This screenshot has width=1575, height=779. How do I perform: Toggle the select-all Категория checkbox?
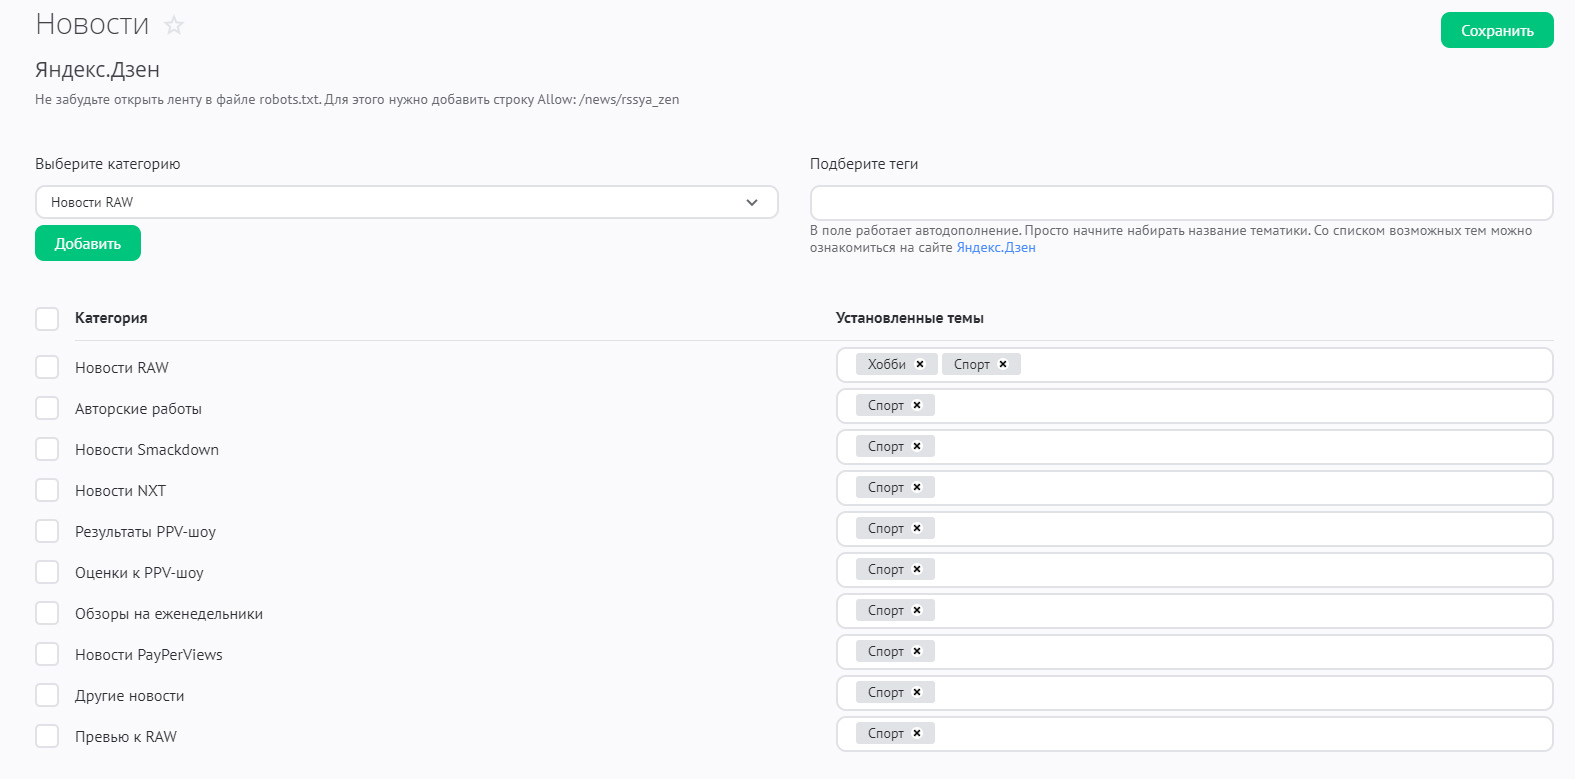pyautogui.click(x=47, y=318)
